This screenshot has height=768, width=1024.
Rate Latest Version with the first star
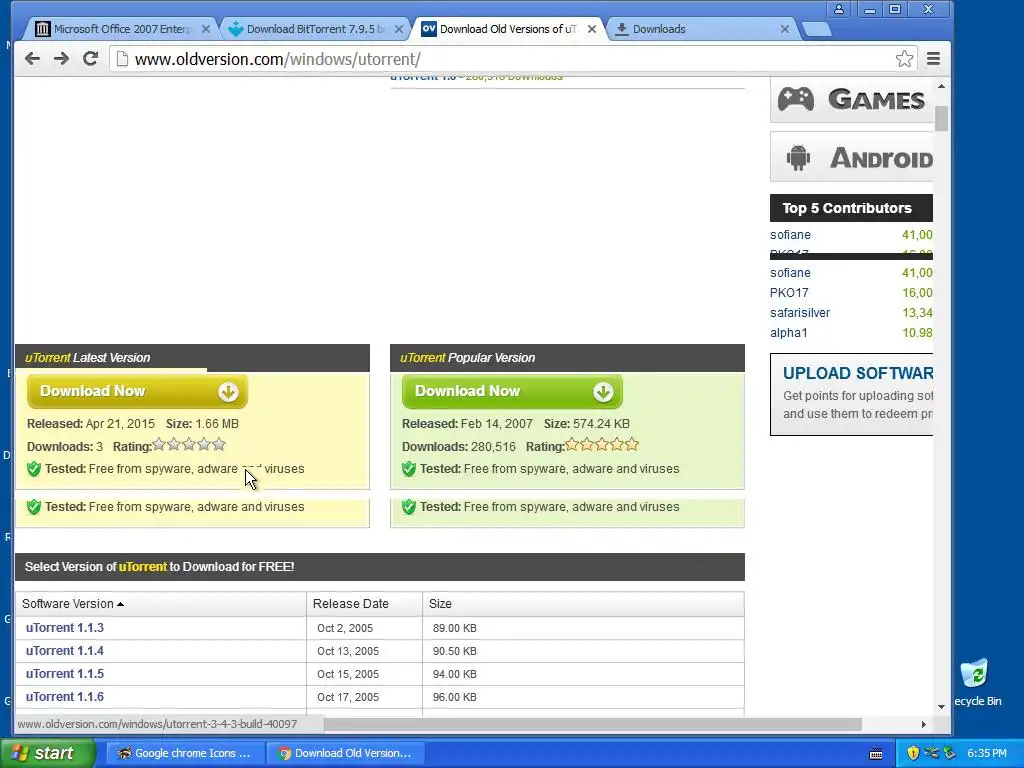[x=159, y=445]
